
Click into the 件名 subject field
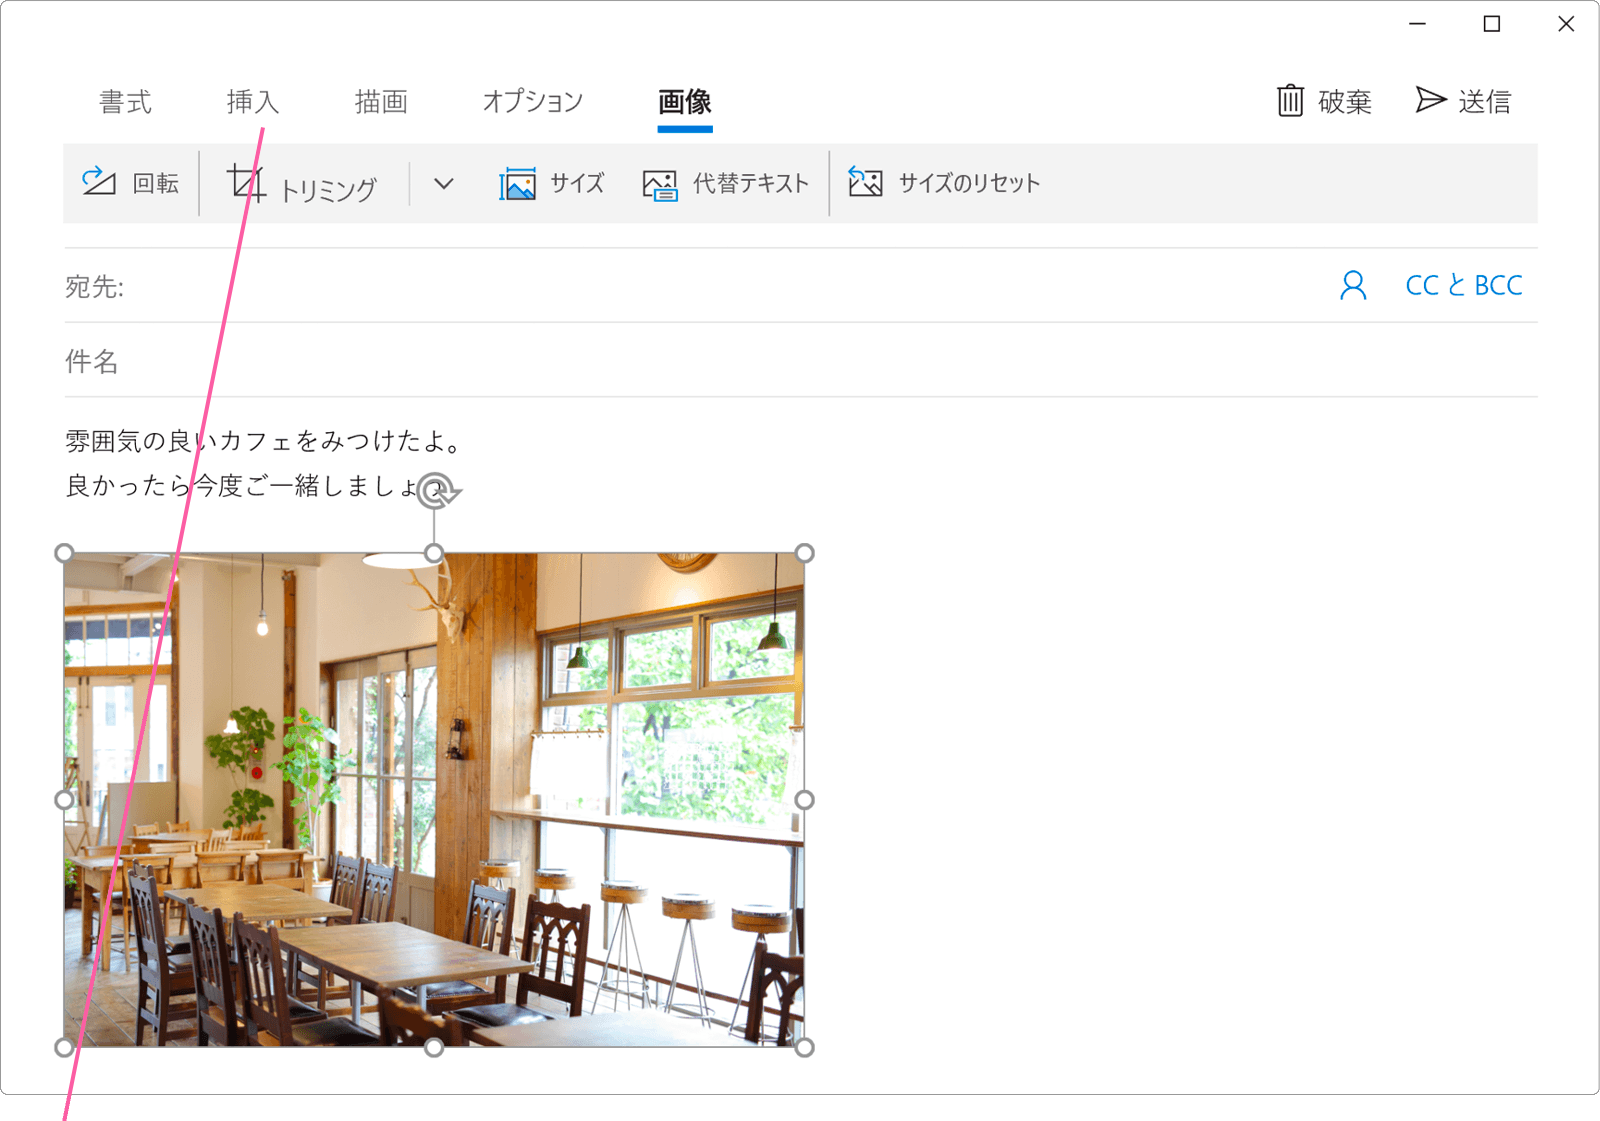(800, 361)
